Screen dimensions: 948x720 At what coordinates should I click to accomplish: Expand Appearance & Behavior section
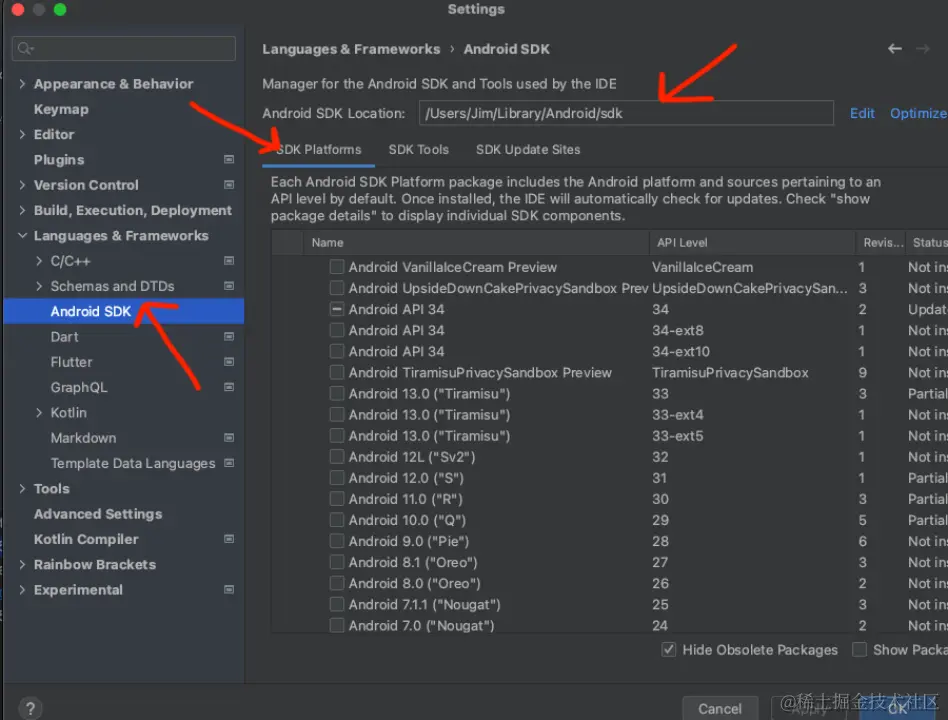(22, 84)
